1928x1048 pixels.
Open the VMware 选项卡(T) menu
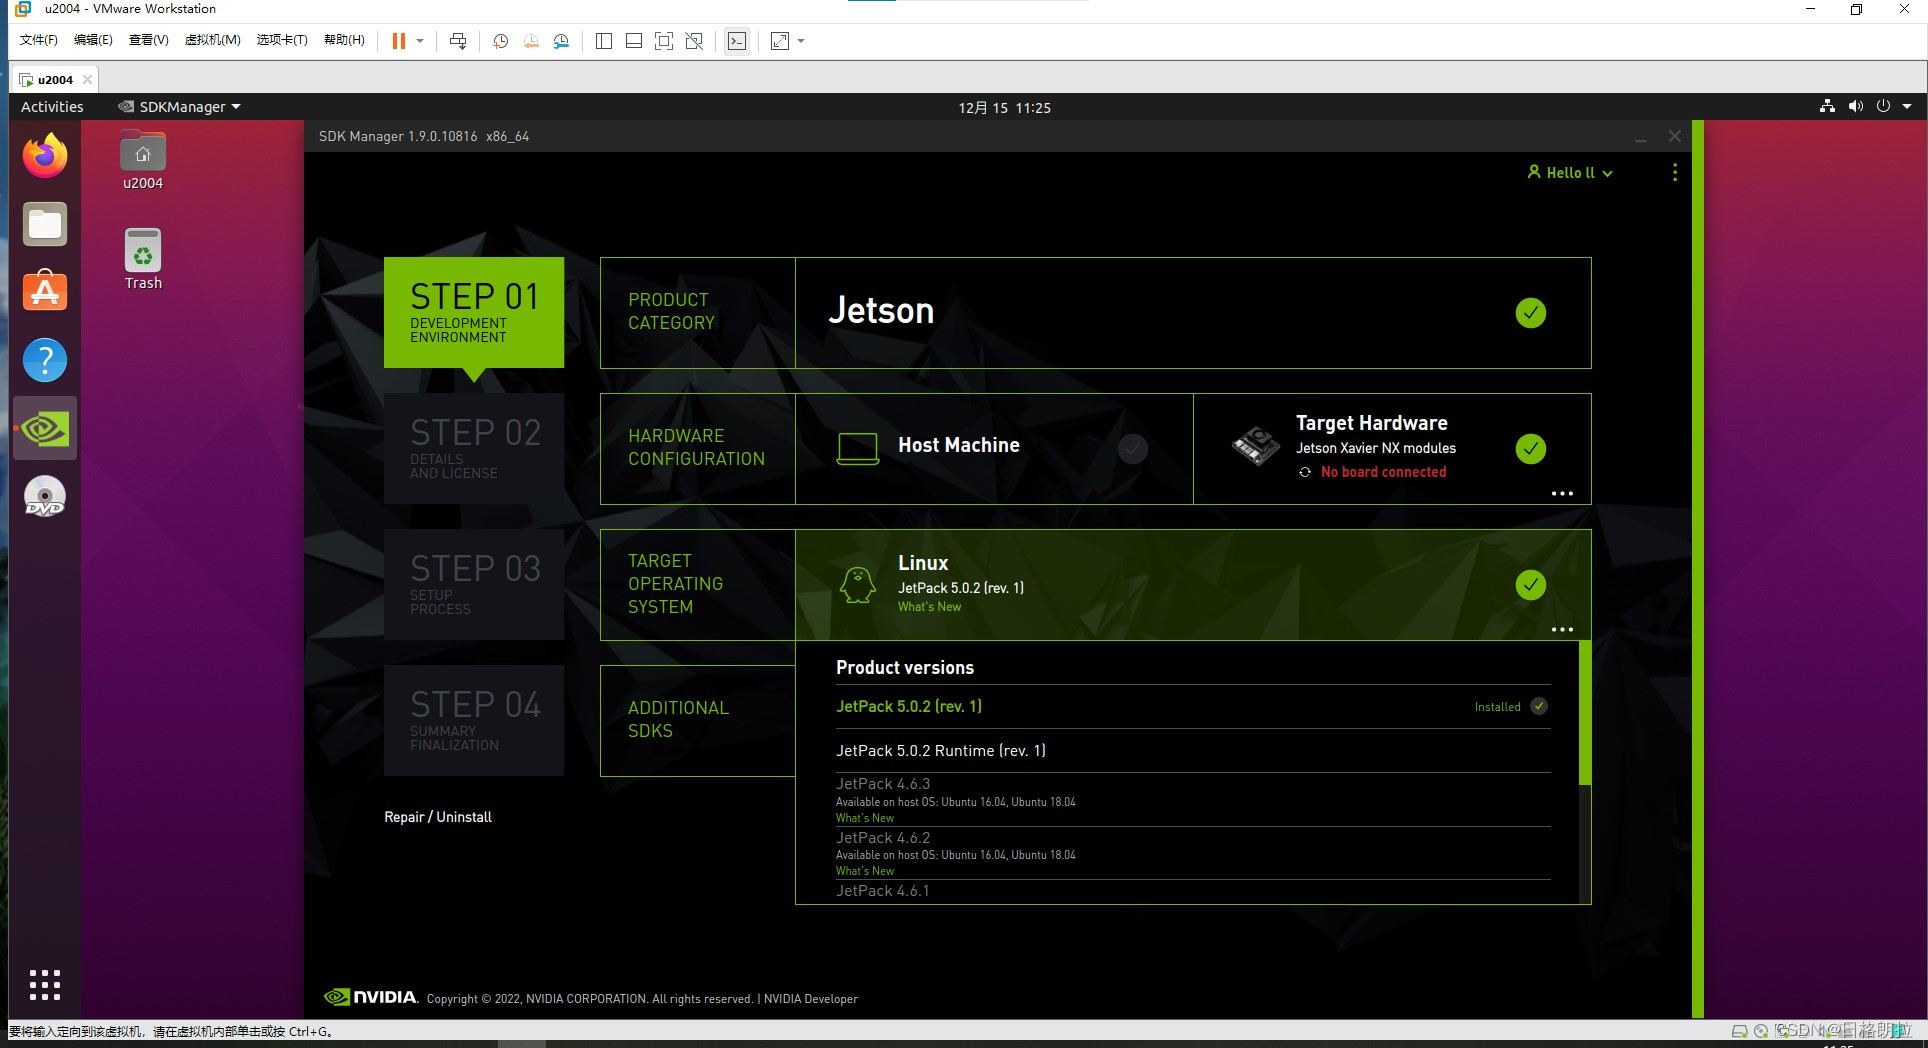pyautogui.click(x=282, y=40)
